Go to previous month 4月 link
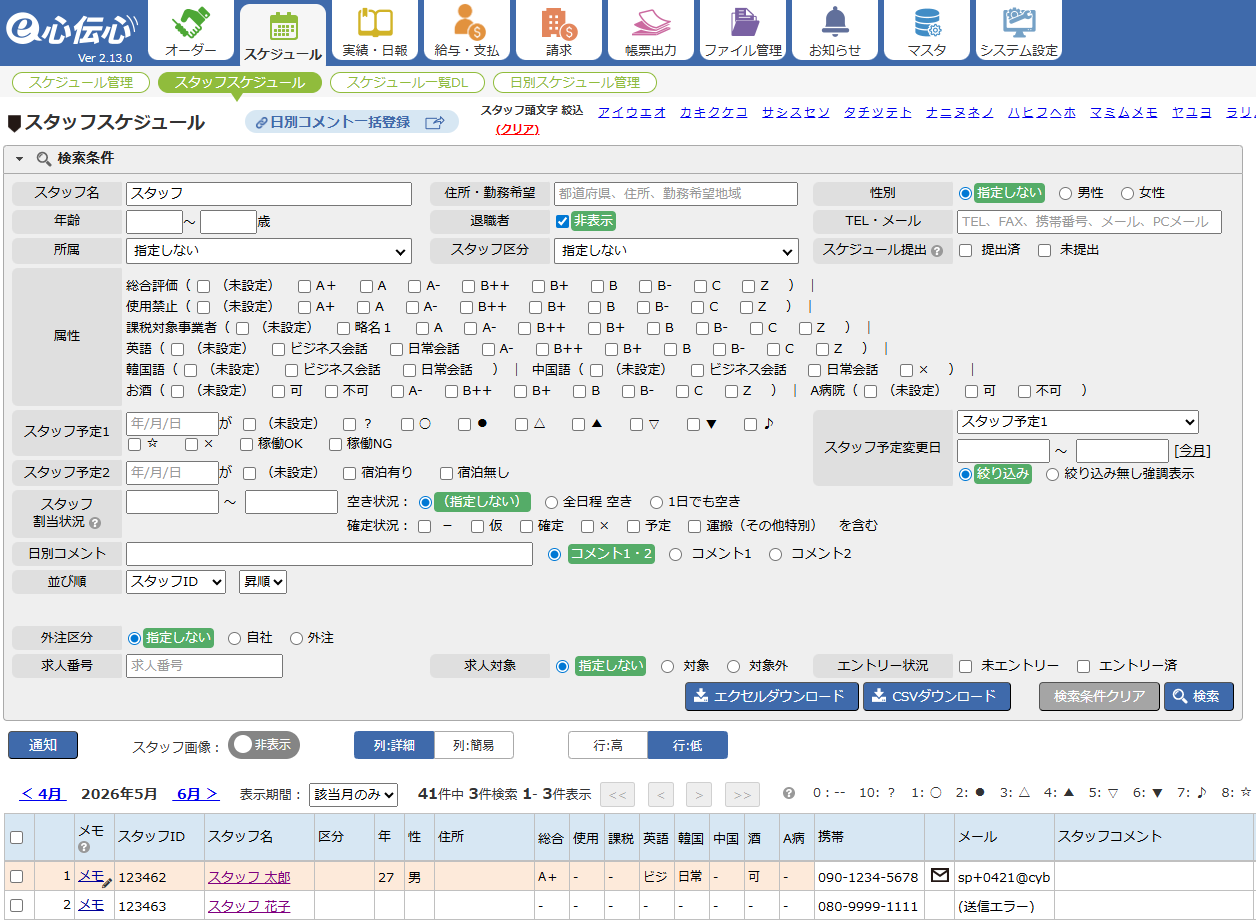Image resolution: width=1256 pixels, height=920 pixels. coord(43,794)
